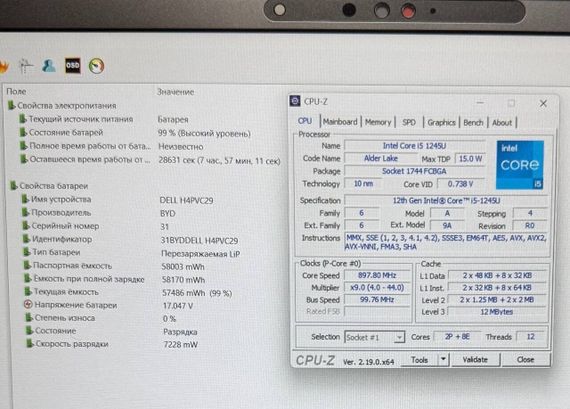Screen dimensions: 570x409
Task: Open the Graphics tab
Action: (441, 123)
